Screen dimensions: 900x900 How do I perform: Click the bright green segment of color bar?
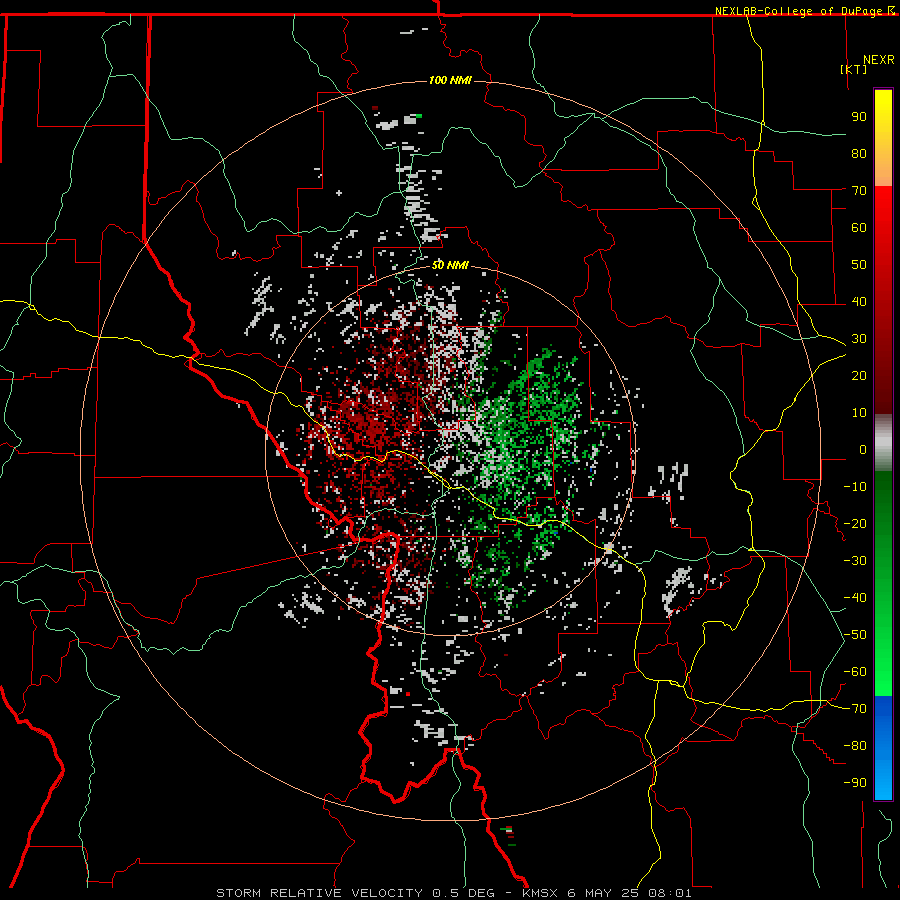click(883, 584)
